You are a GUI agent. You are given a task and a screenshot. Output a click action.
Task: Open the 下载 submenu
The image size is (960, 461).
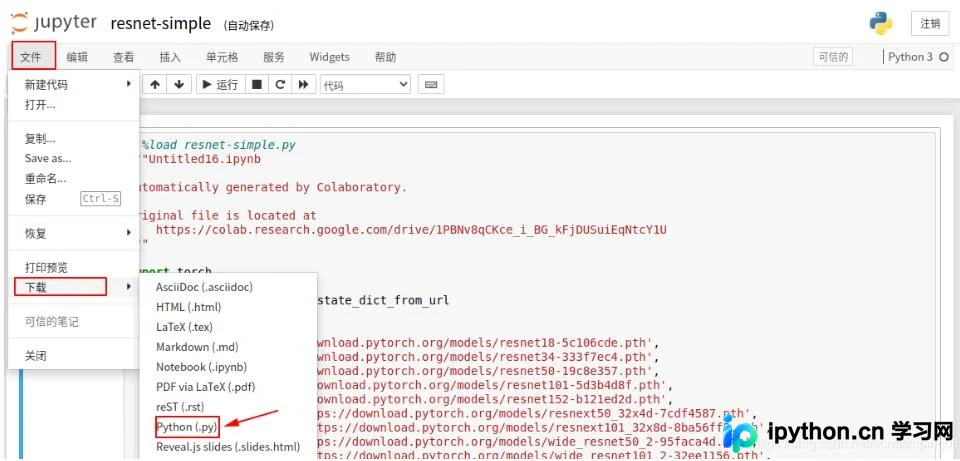(x=73, y=287)
